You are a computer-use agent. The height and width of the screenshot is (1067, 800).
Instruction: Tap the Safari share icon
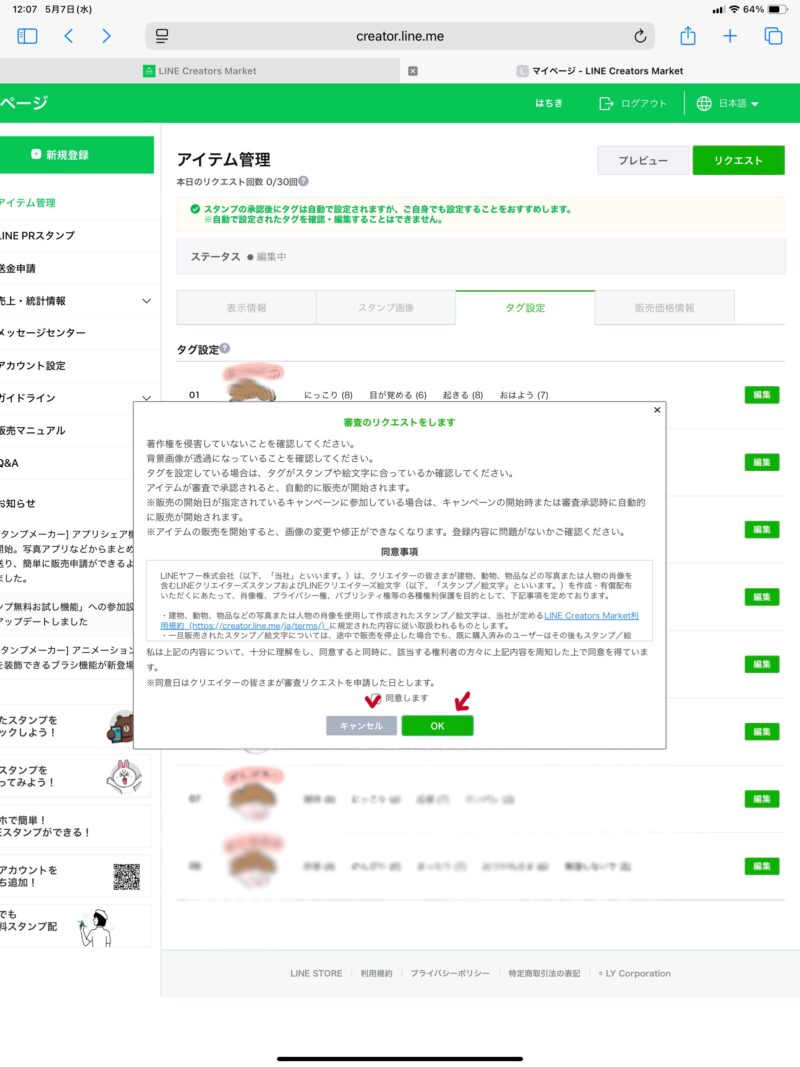688,35
